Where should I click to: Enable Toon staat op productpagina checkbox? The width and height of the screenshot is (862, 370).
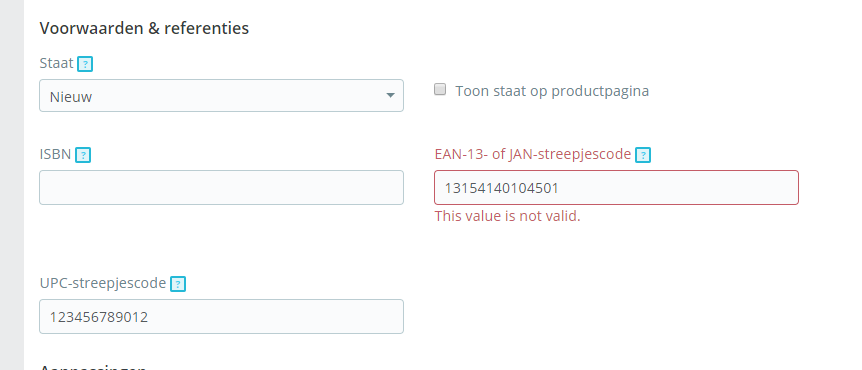(x=440, y=89)
